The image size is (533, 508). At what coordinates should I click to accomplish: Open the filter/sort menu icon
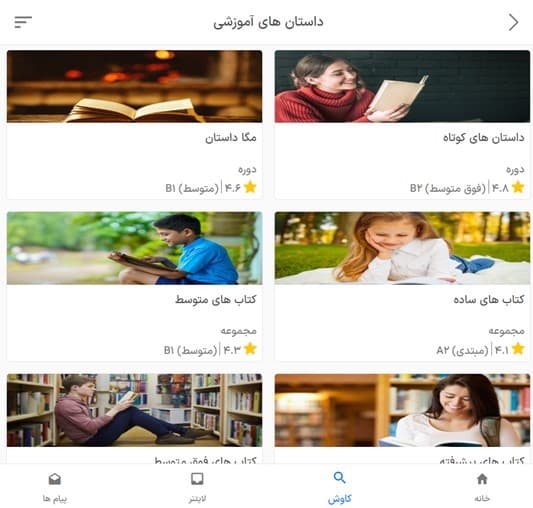[x=23, y=22]
